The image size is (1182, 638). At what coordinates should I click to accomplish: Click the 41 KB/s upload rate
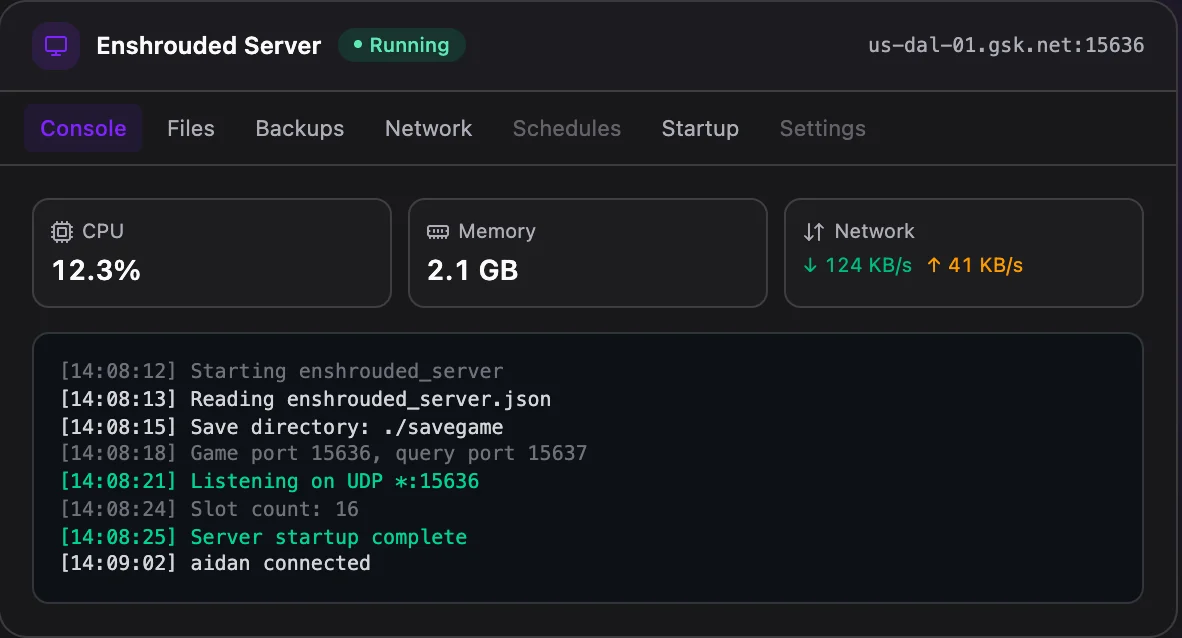point(985,265)
